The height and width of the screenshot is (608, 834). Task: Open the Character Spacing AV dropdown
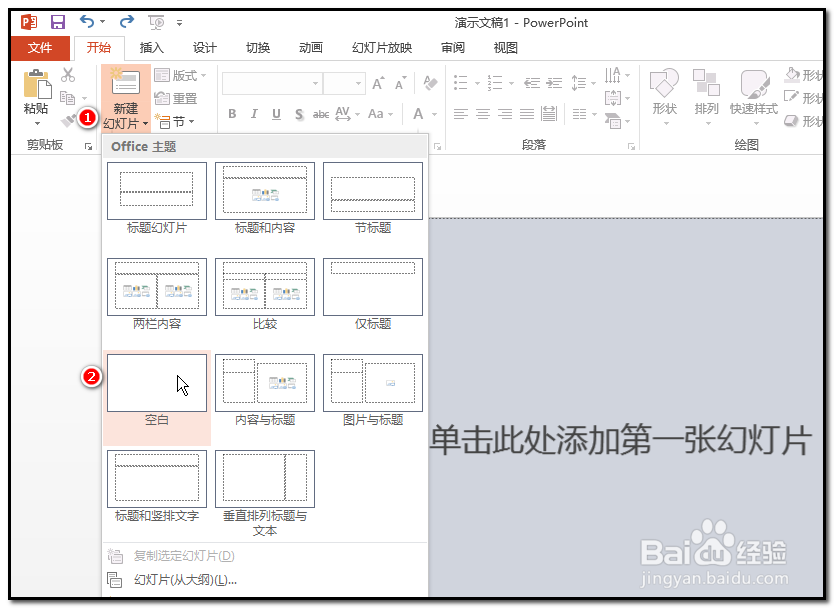point(347,114)
